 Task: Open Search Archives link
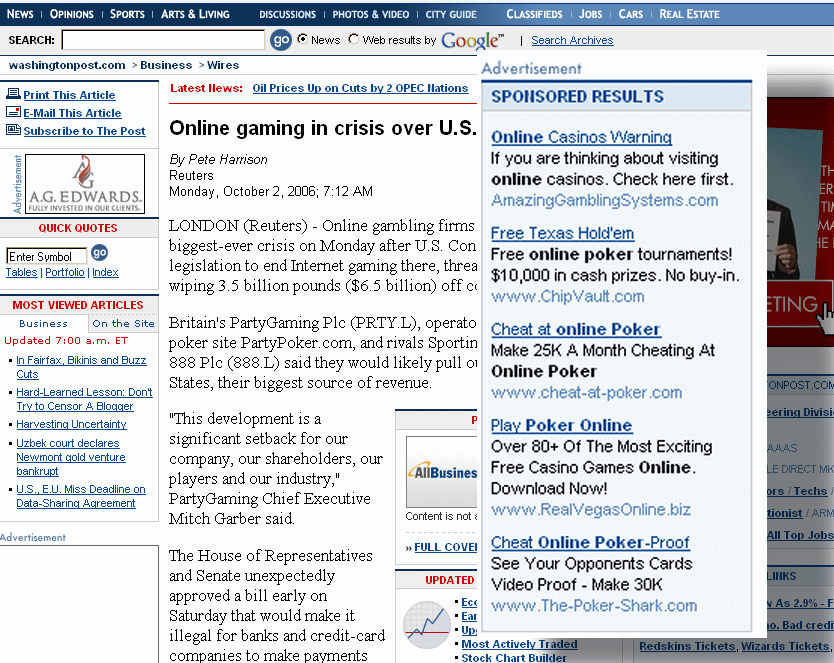(x=572, y=40)
